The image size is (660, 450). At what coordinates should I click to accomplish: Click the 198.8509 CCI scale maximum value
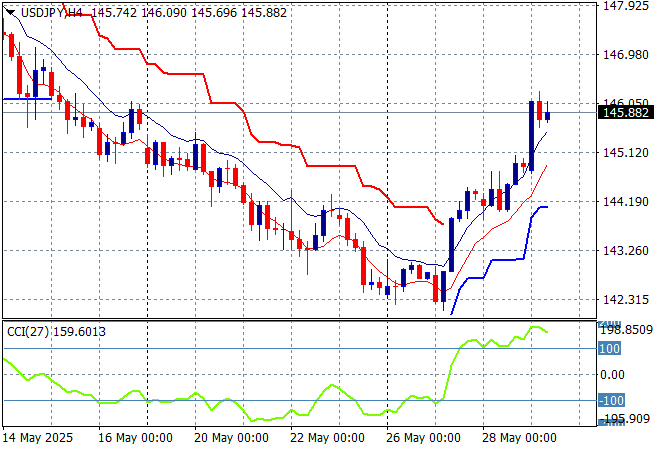[x=626, y=329]
